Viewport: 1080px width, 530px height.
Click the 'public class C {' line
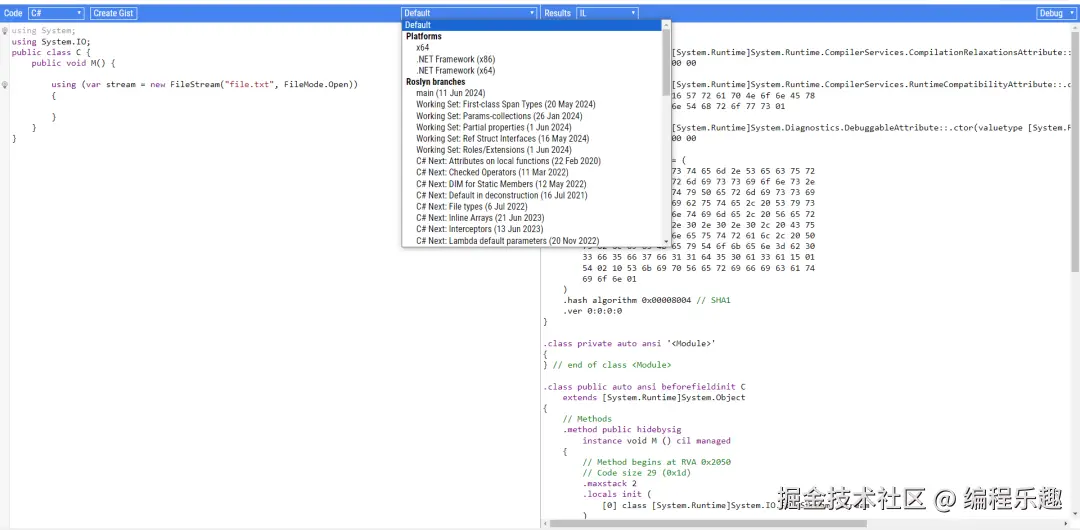point(51,52)
